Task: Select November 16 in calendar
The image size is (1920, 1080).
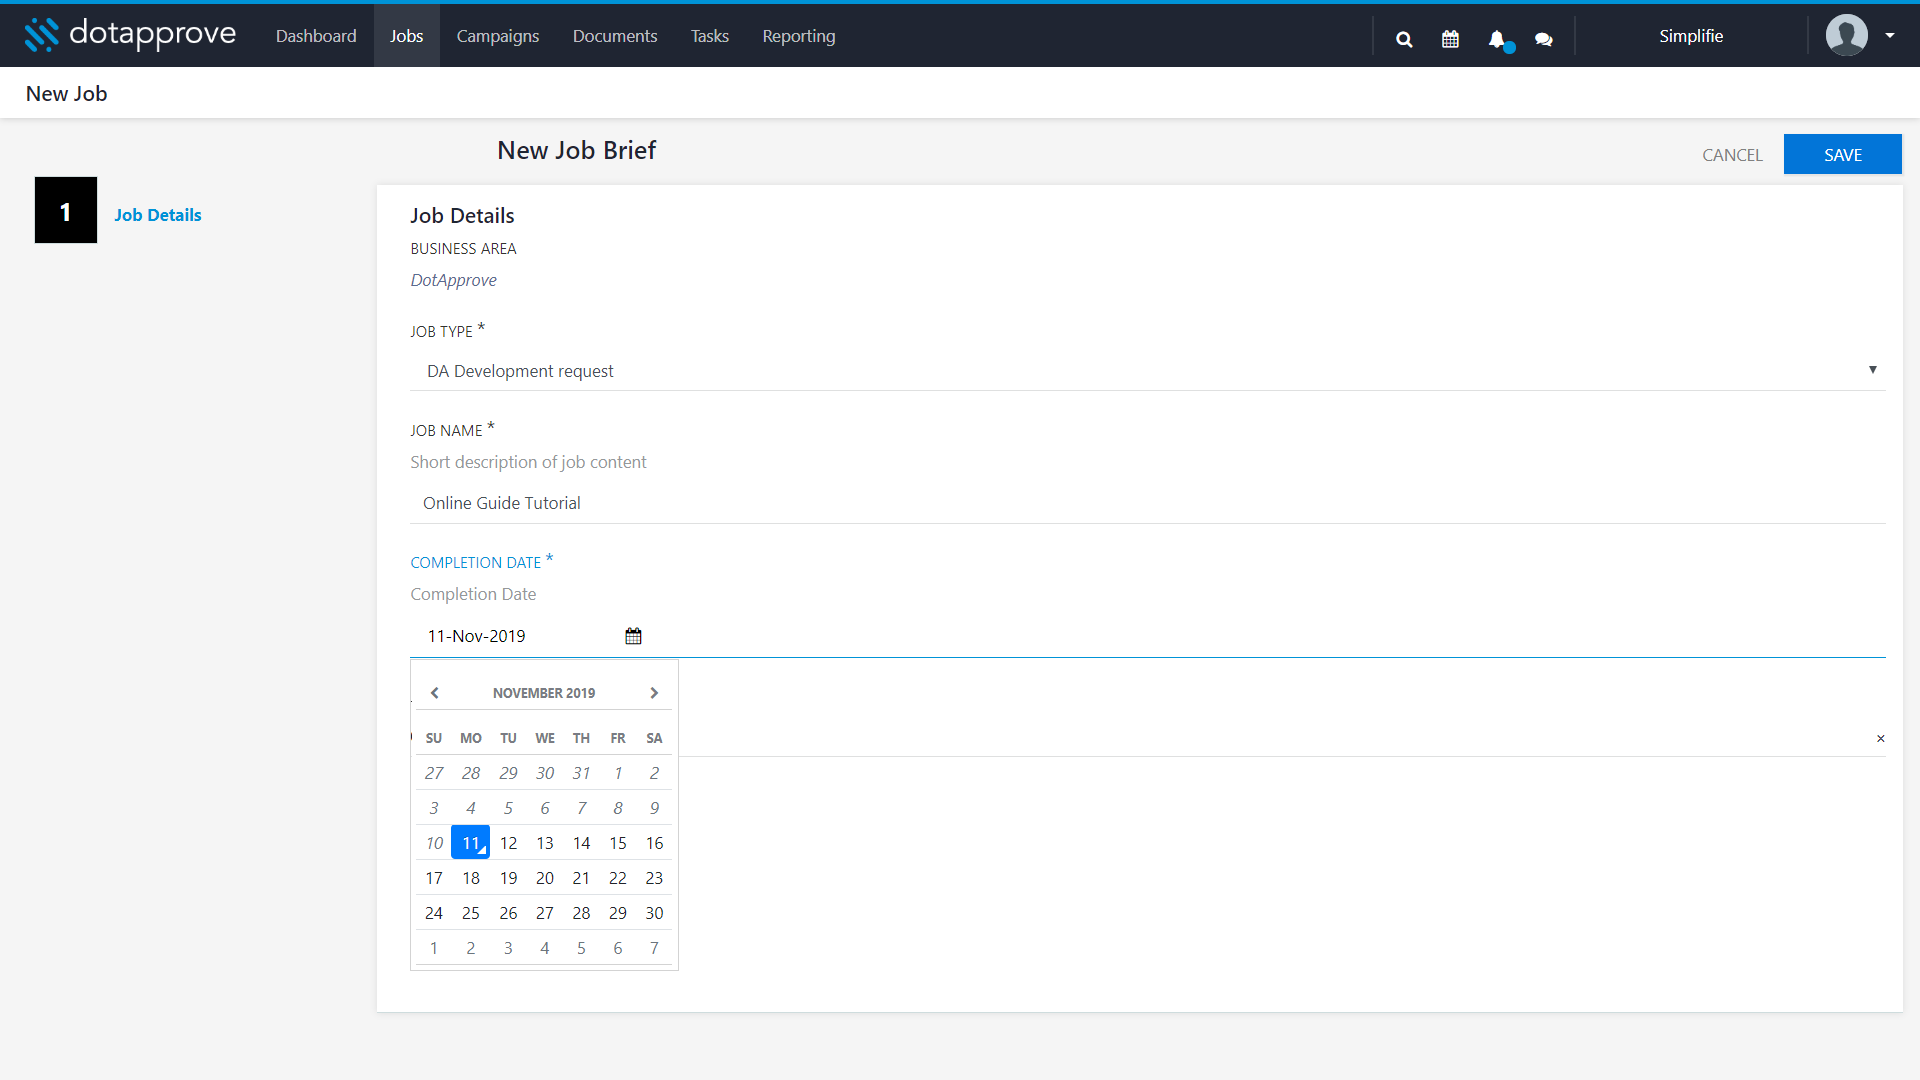Action: pos(654,843)
